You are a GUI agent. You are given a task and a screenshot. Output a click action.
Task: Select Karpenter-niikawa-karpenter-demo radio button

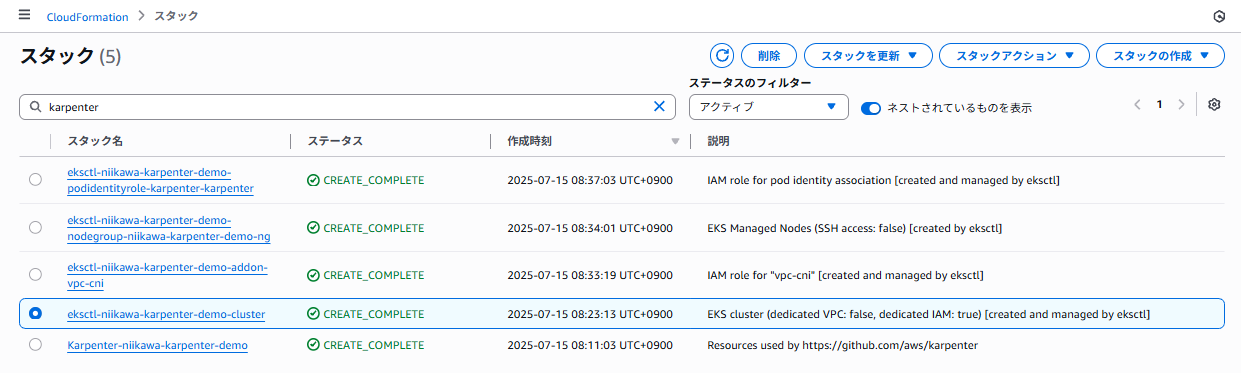(36, 344)
